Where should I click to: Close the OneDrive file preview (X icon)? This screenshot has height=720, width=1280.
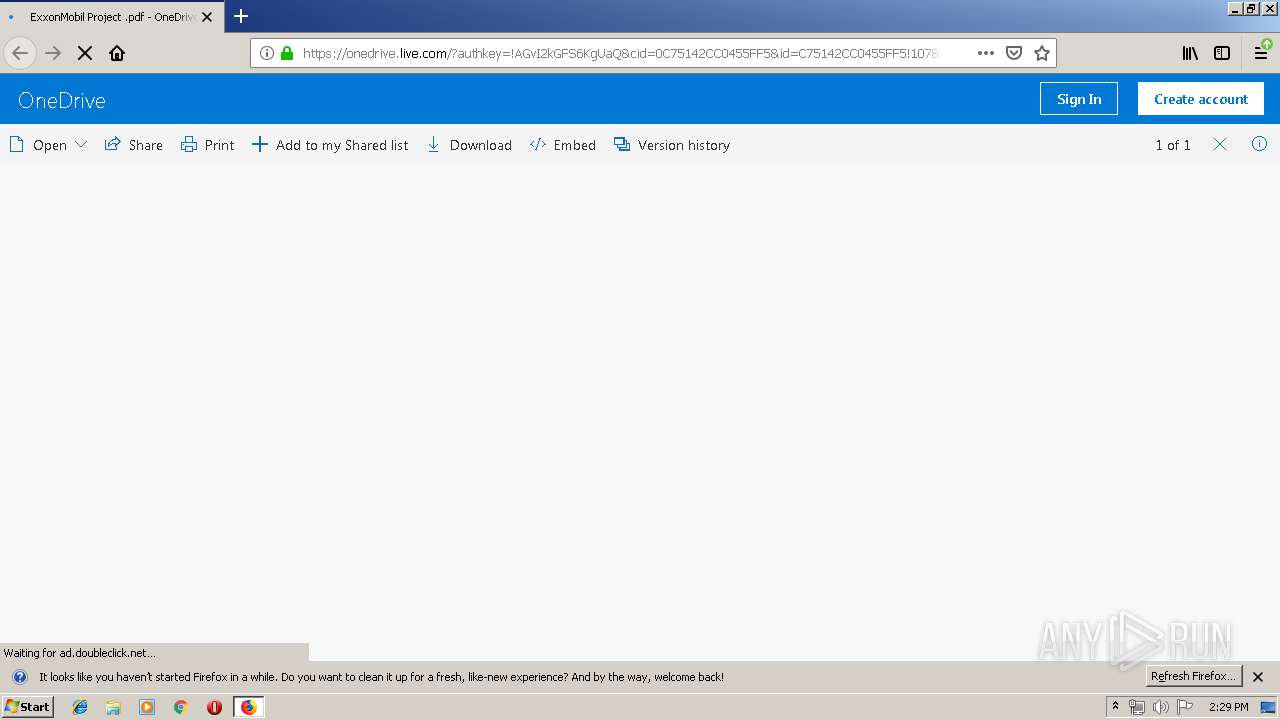tap(1220, 144)
